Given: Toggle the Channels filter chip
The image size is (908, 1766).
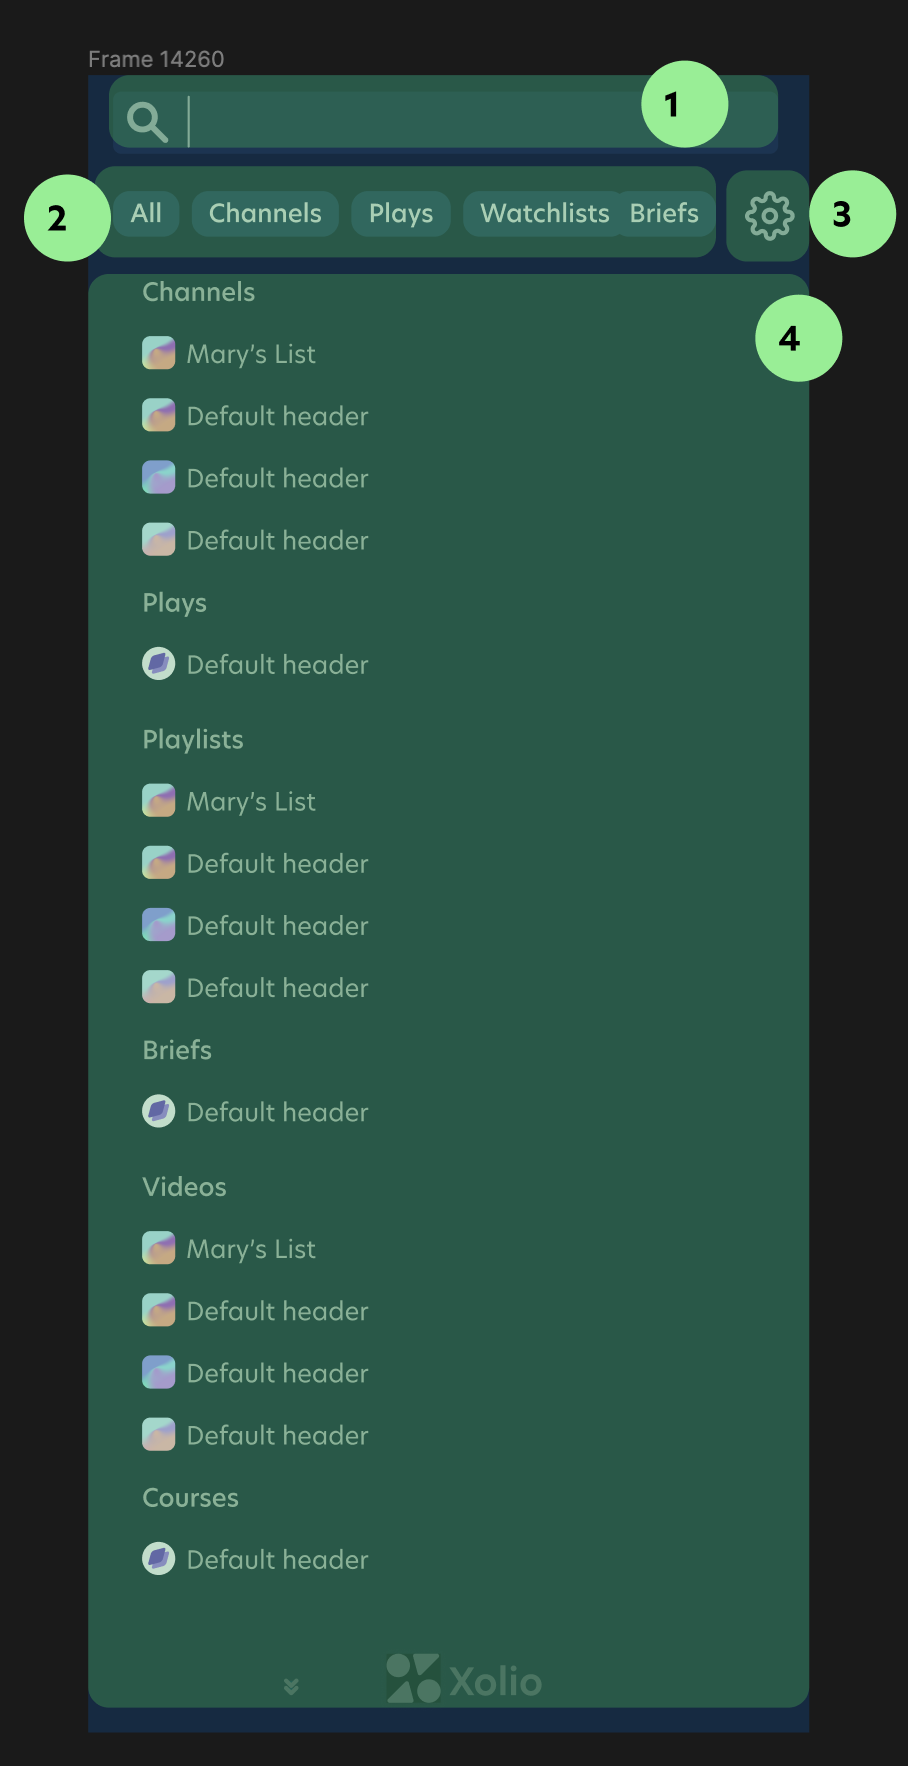Looking at the screenshot, I should pyautogui.click(x=264, y=213).
